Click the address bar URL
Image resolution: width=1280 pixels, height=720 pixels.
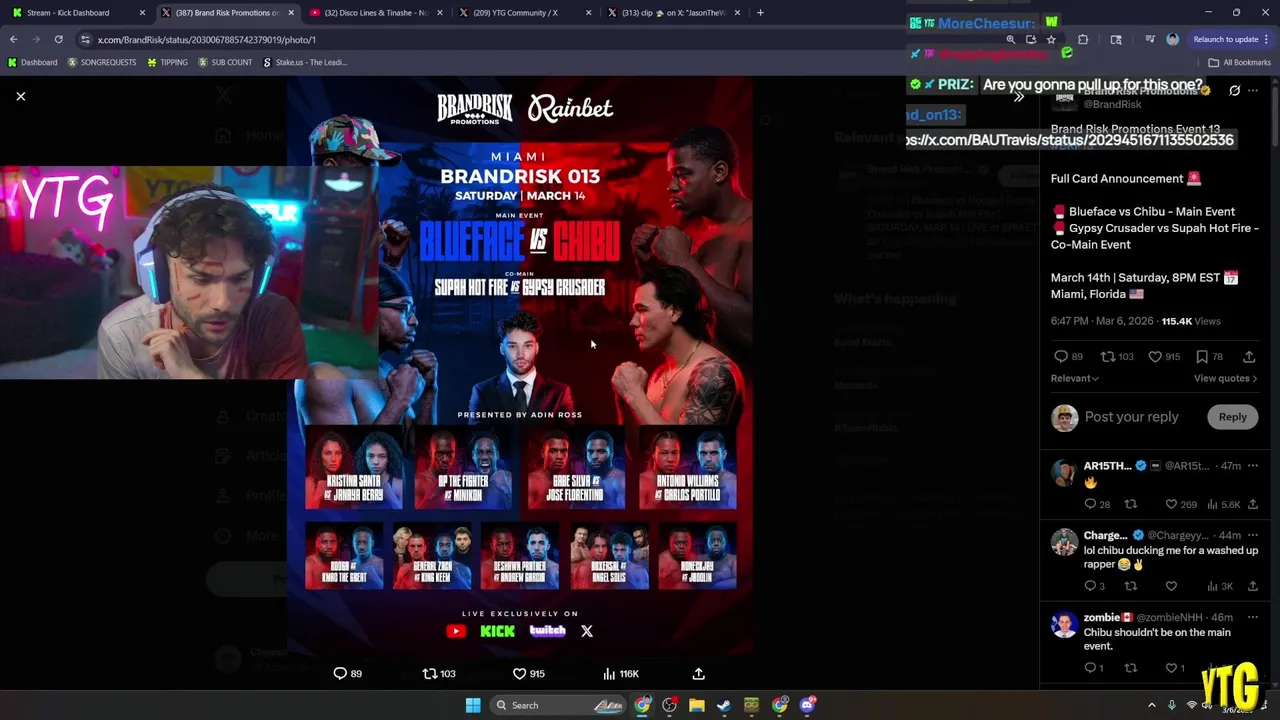point(207,40)
